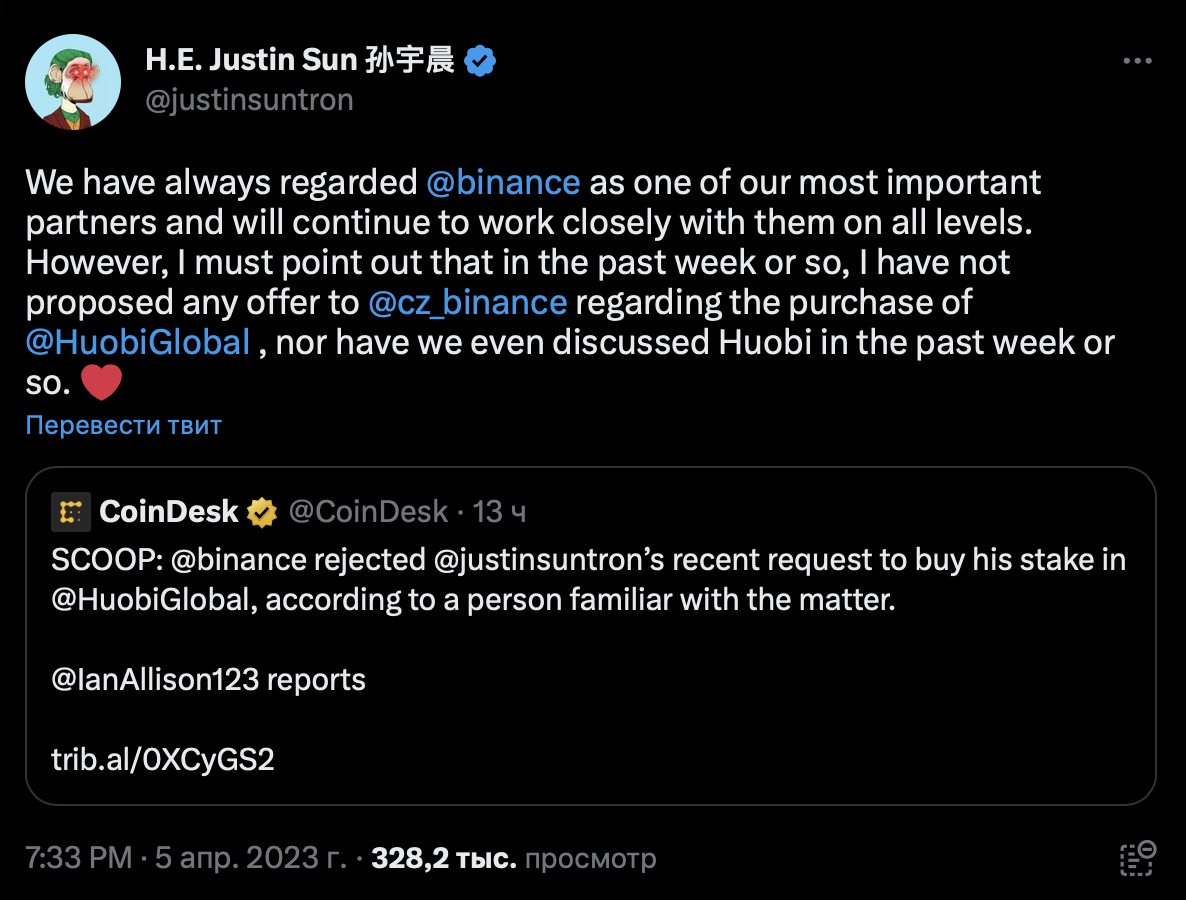Viewport: 1186px width, 900px height.
Task: Click the 'Перевести твит' translate link
Action: click(123, 425)
